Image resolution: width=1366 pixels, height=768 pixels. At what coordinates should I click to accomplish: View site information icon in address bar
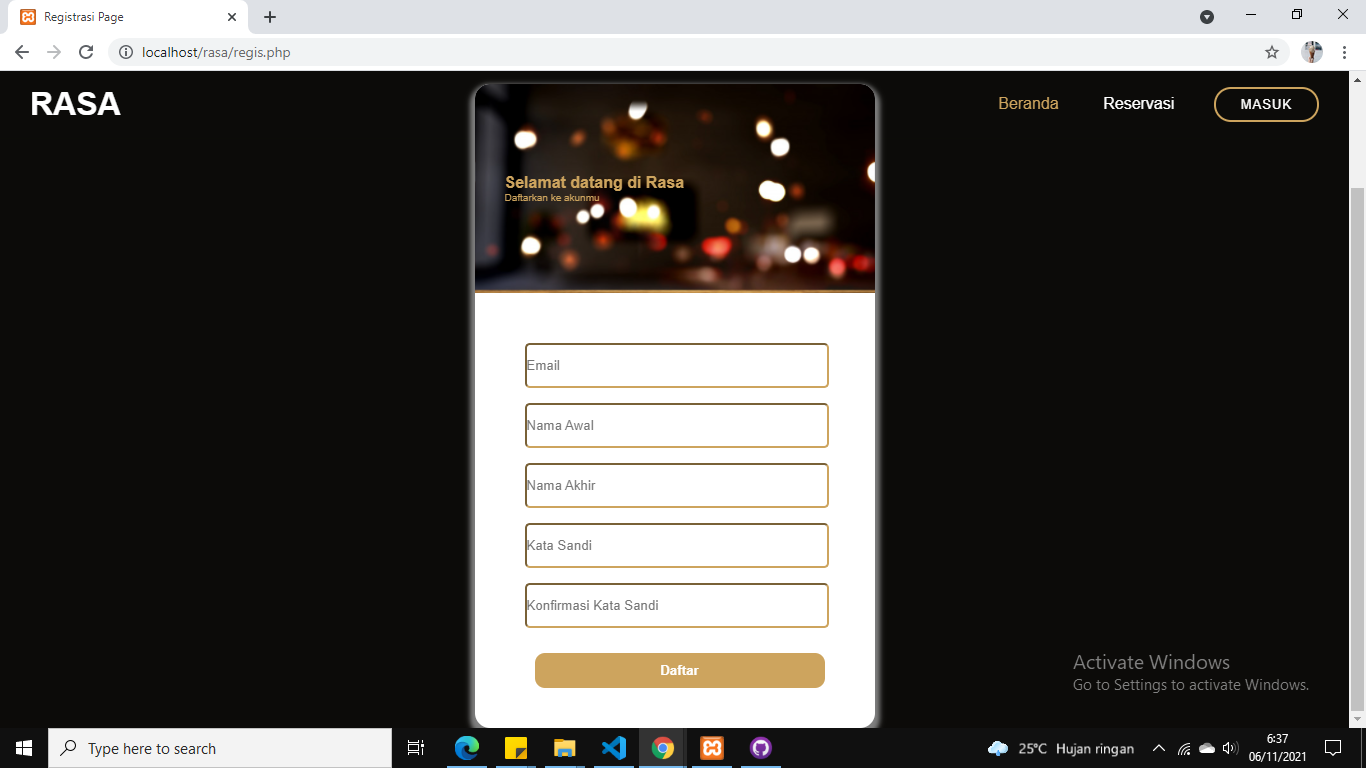pos(126,52)
